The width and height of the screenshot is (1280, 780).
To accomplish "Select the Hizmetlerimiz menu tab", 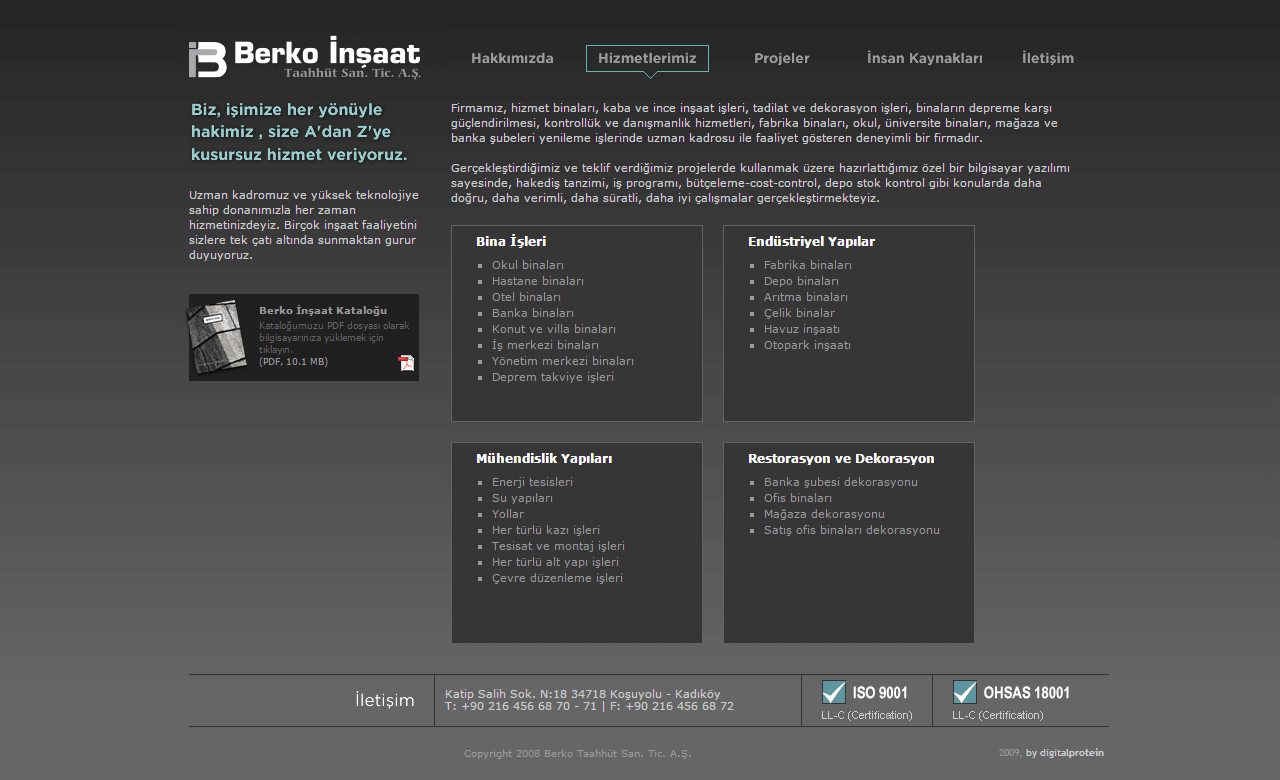I will click(647, 58).
